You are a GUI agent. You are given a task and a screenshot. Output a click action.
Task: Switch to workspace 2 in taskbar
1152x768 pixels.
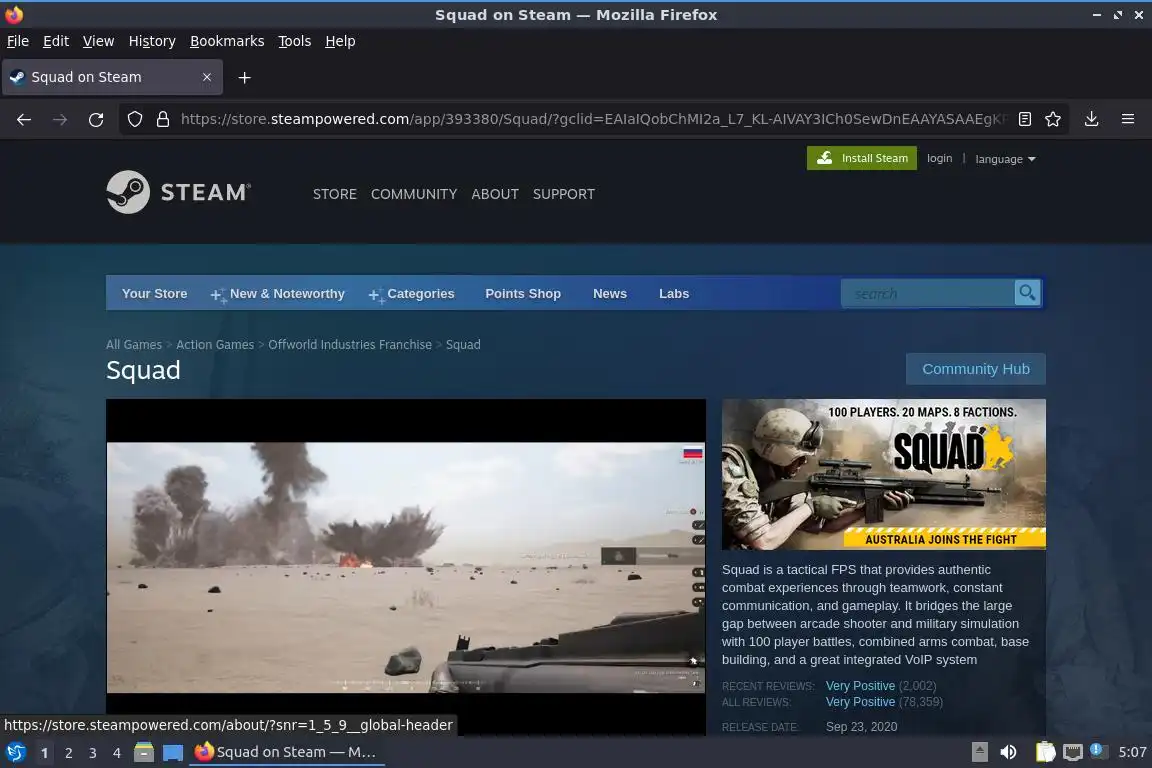(68, 753)
